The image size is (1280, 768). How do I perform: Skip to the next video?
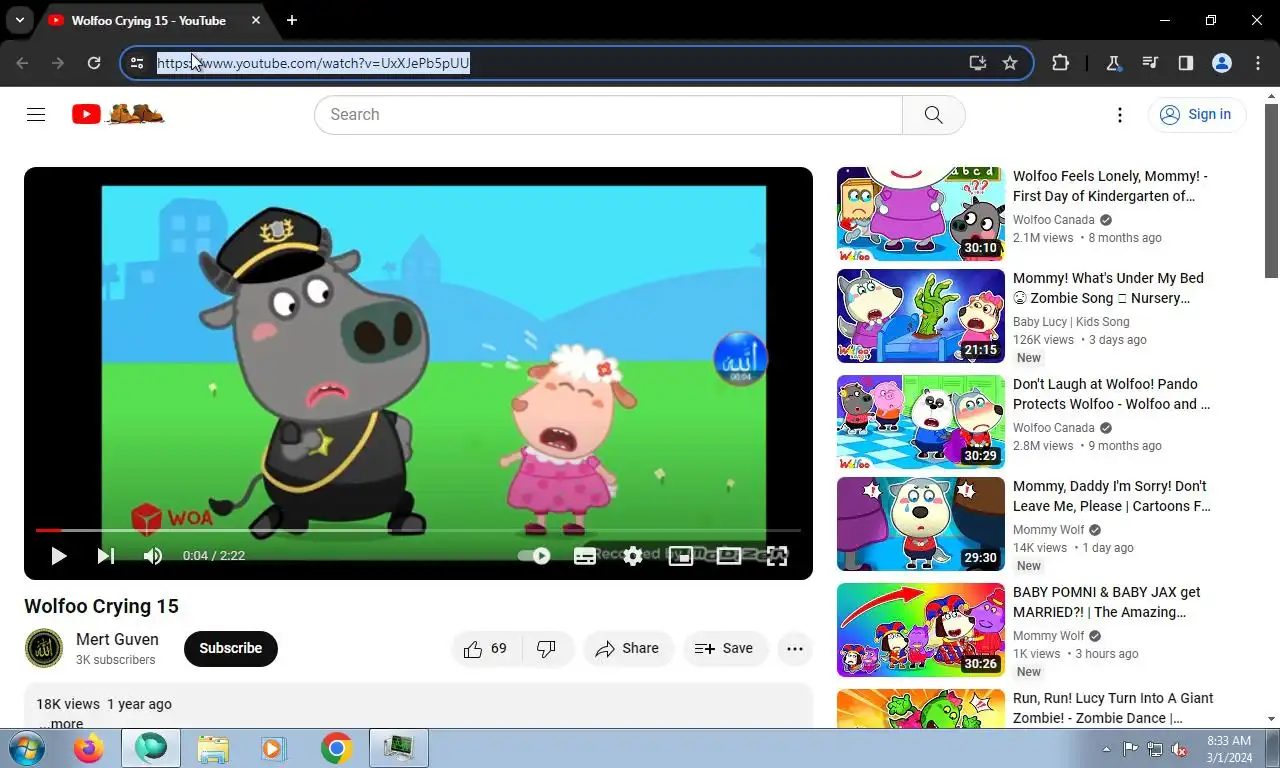point(105,556)
